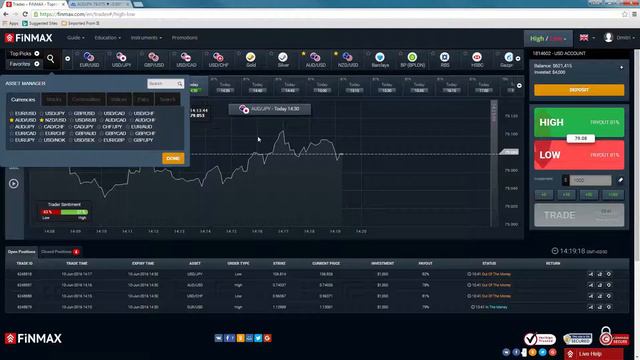Expand the account balance panel arrow

(x=622, y=67)
